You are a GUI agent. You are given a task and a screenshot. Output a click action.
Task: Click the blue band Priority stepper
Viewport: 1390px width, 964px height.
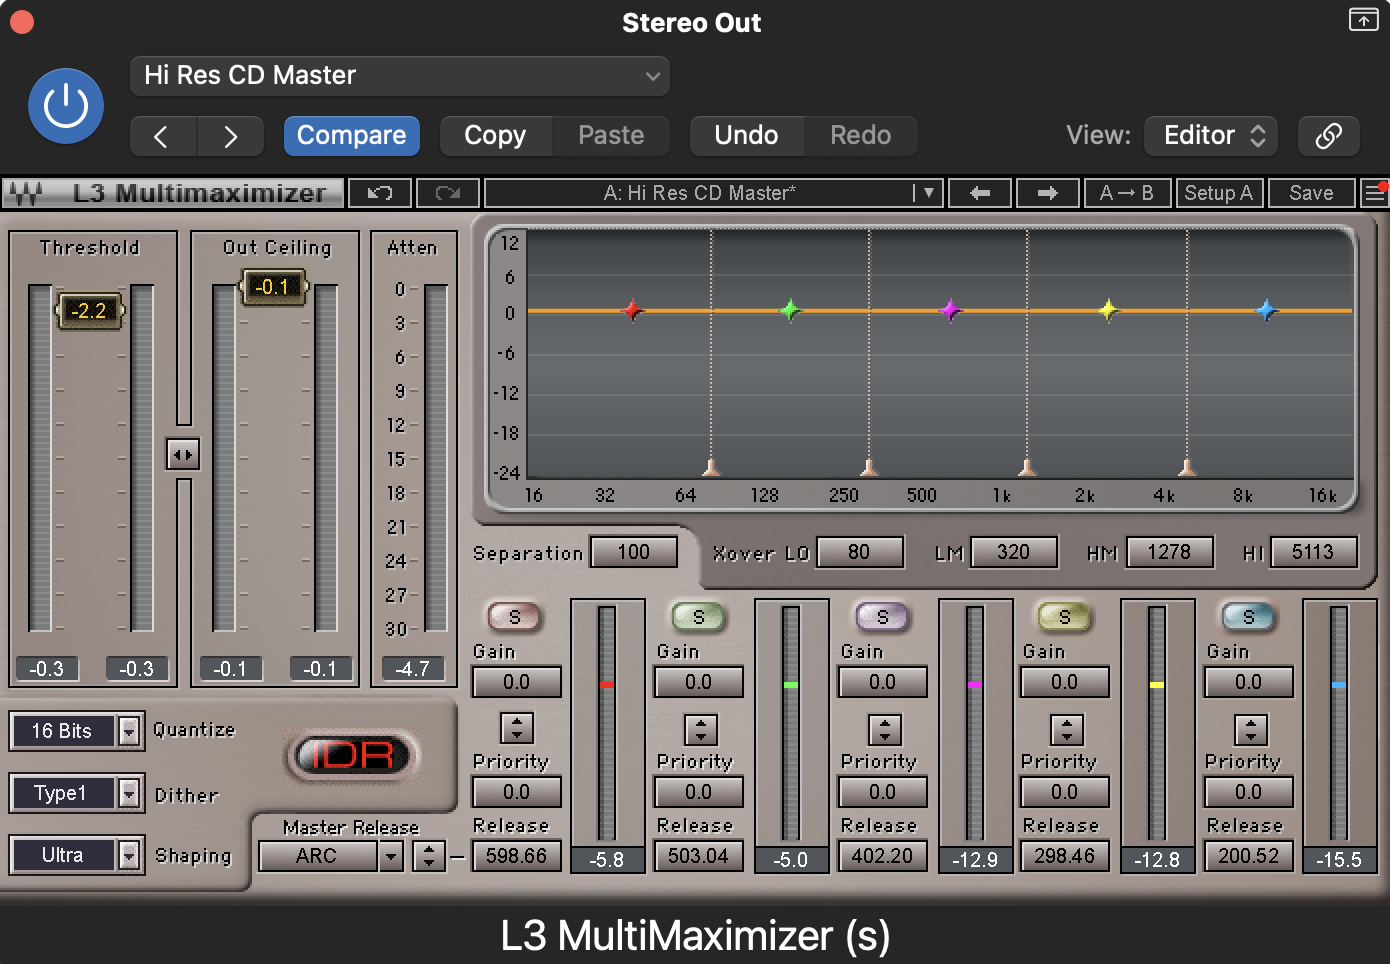coord(1250,729)
